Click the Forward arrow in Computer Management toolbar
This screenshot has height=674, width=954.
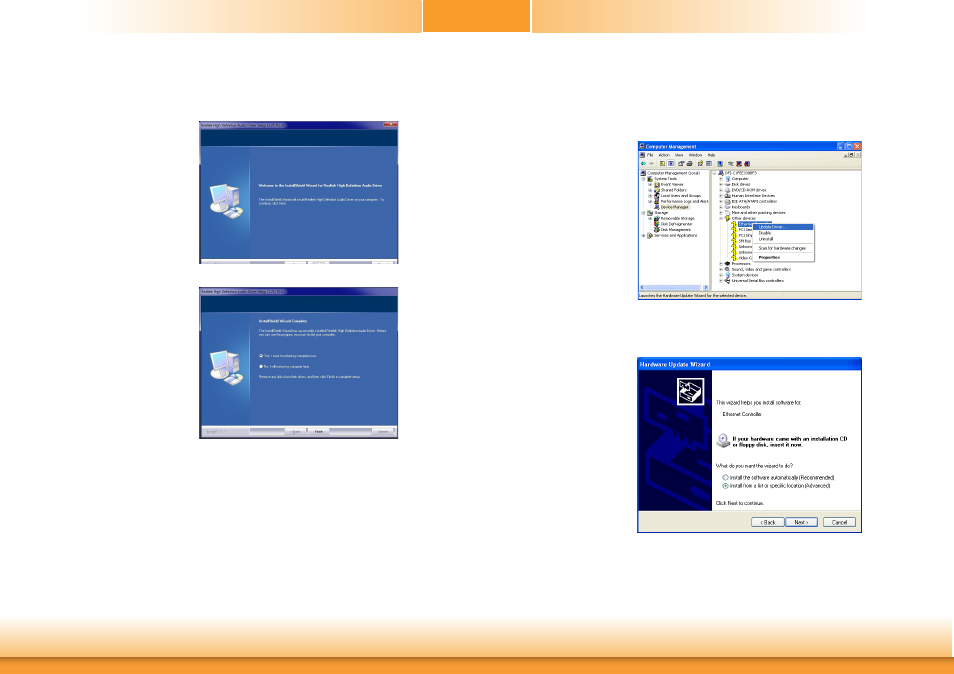tap(651, 164)
